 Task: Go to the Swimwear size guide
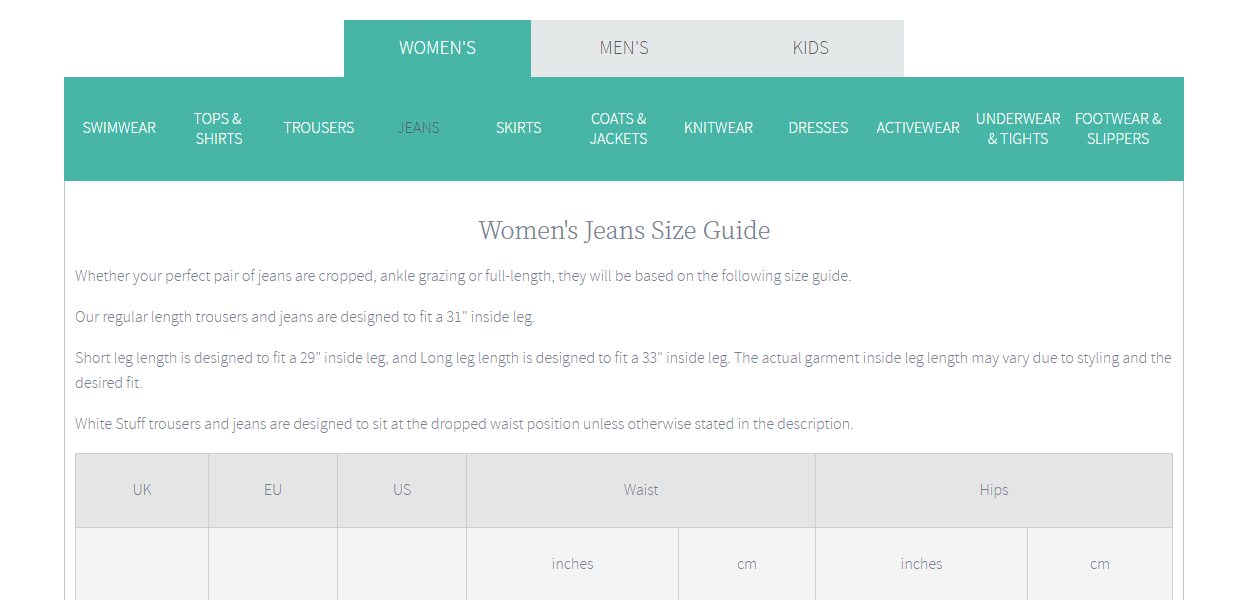tap(119, 128)
